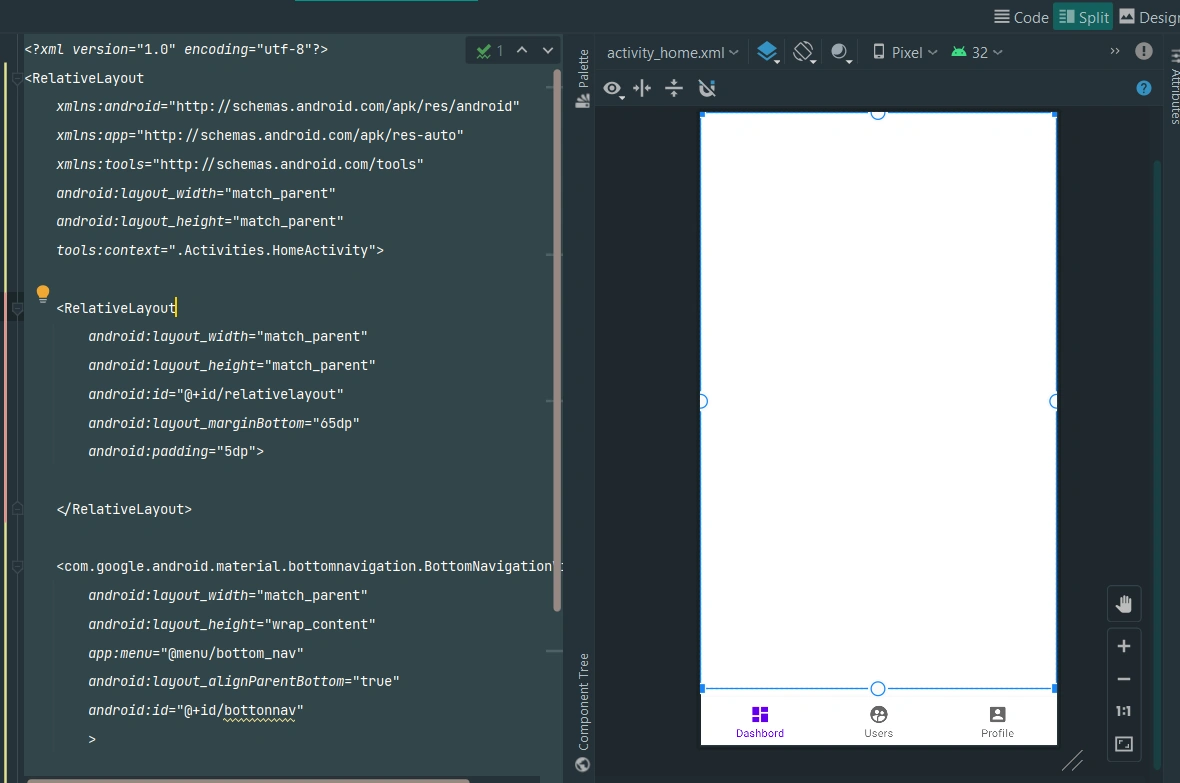The width and height of the screenshot is (1180, 783).
Task: Open the blue help question icon
Action: pyautogui.click(x=1144, y=88)
